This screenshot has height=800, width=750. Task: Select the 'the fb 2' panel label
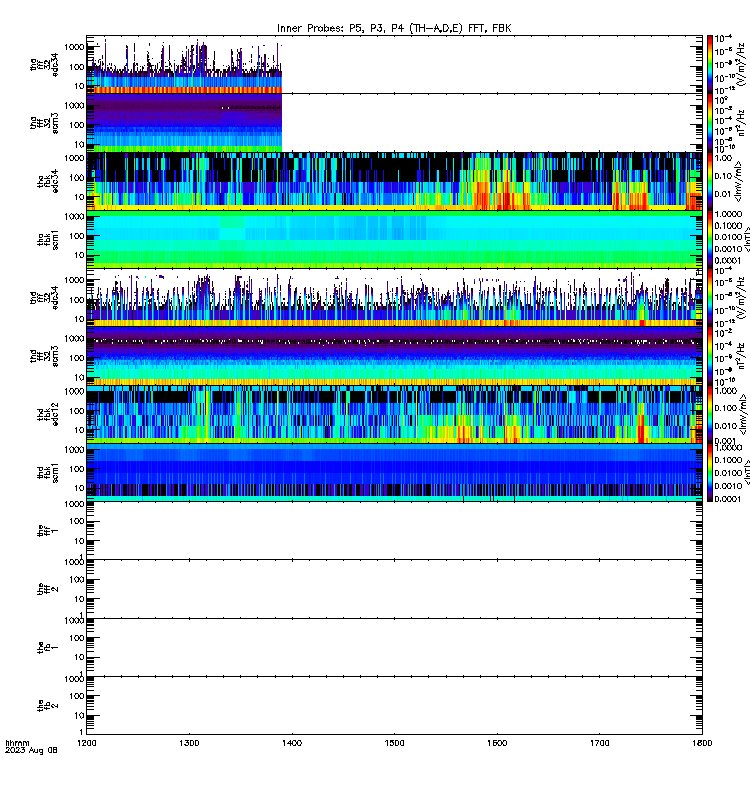pyautogui.click(x=48, y=706)
